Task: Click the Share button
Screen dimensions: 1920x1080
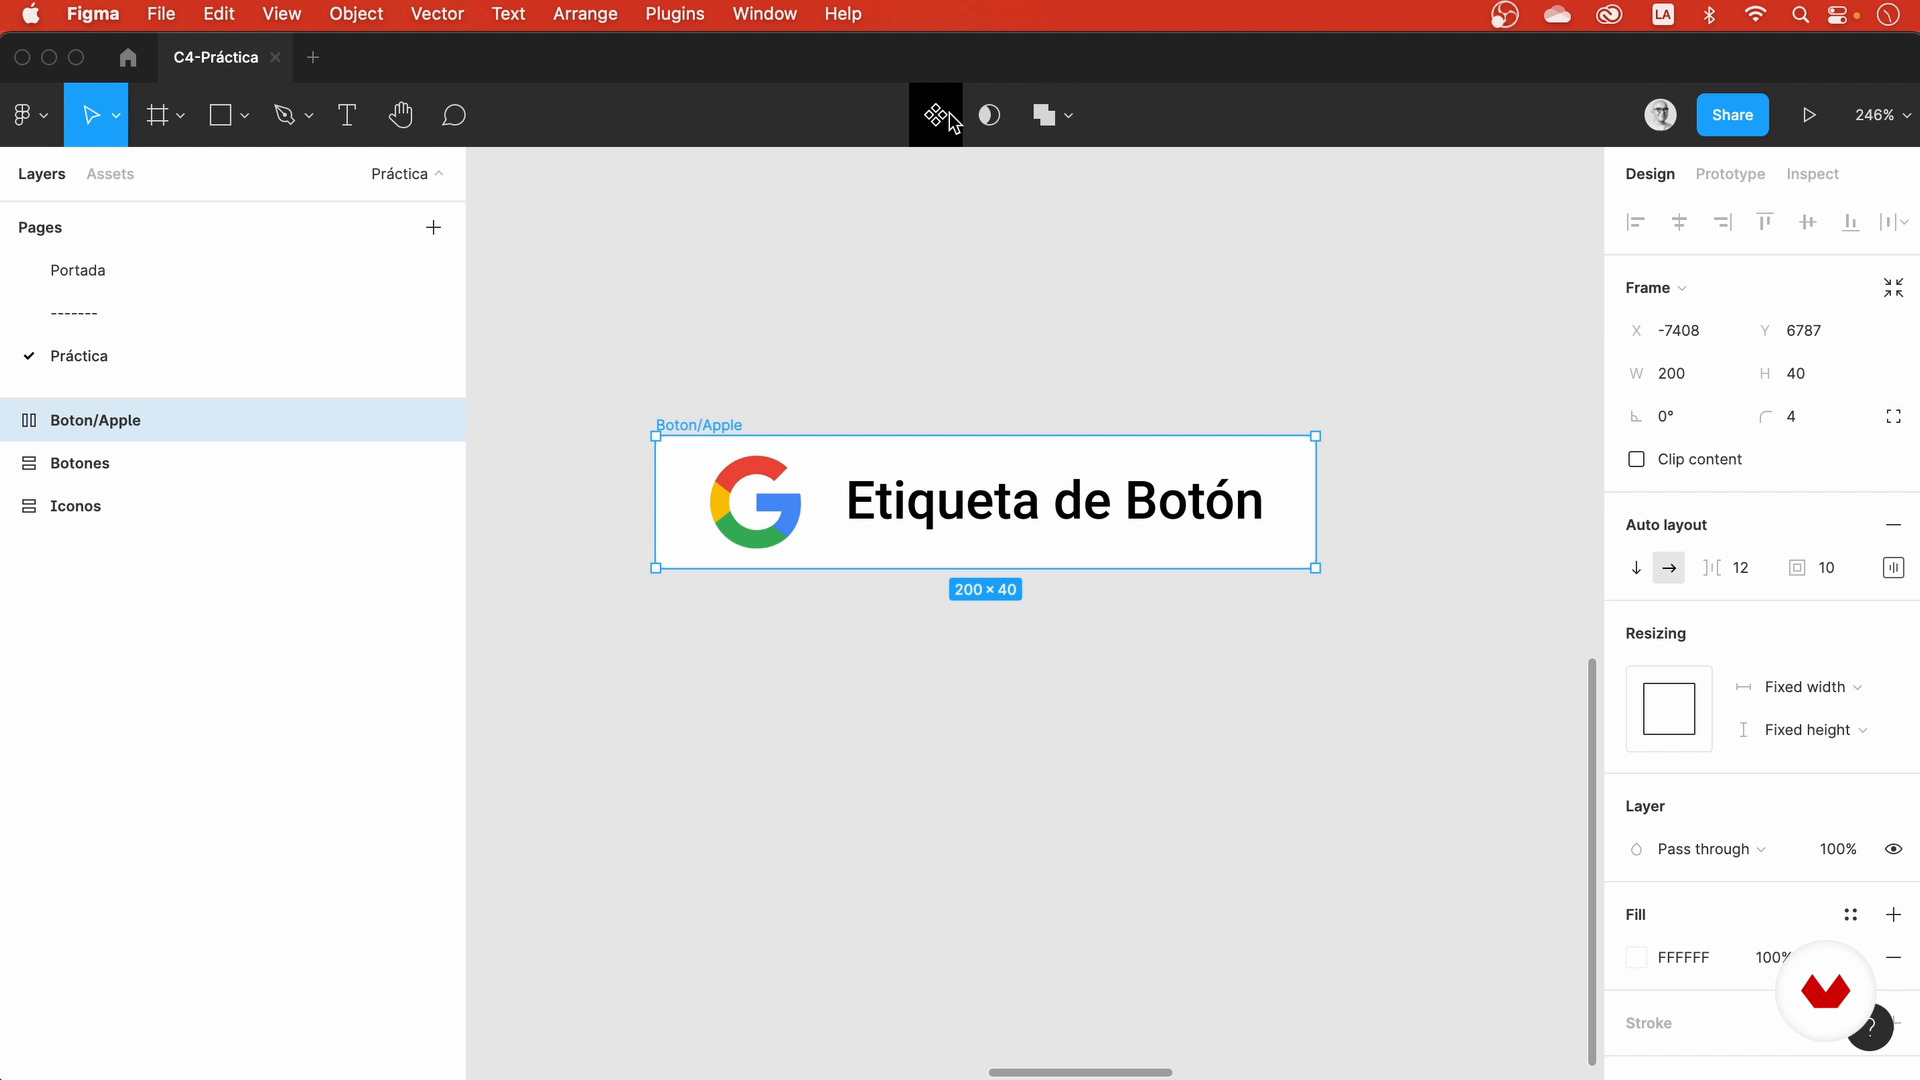Action: pyautogui.click(x=1732, y=115)
